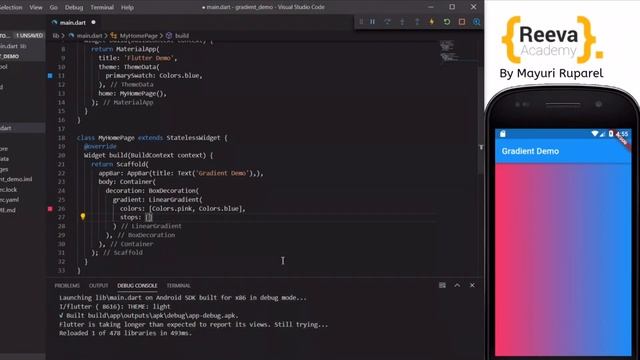Viewport: 640px width, 360px height.
Task: Open the .md file in explorer
Action: pyautogui.click(x=8, y=210)
